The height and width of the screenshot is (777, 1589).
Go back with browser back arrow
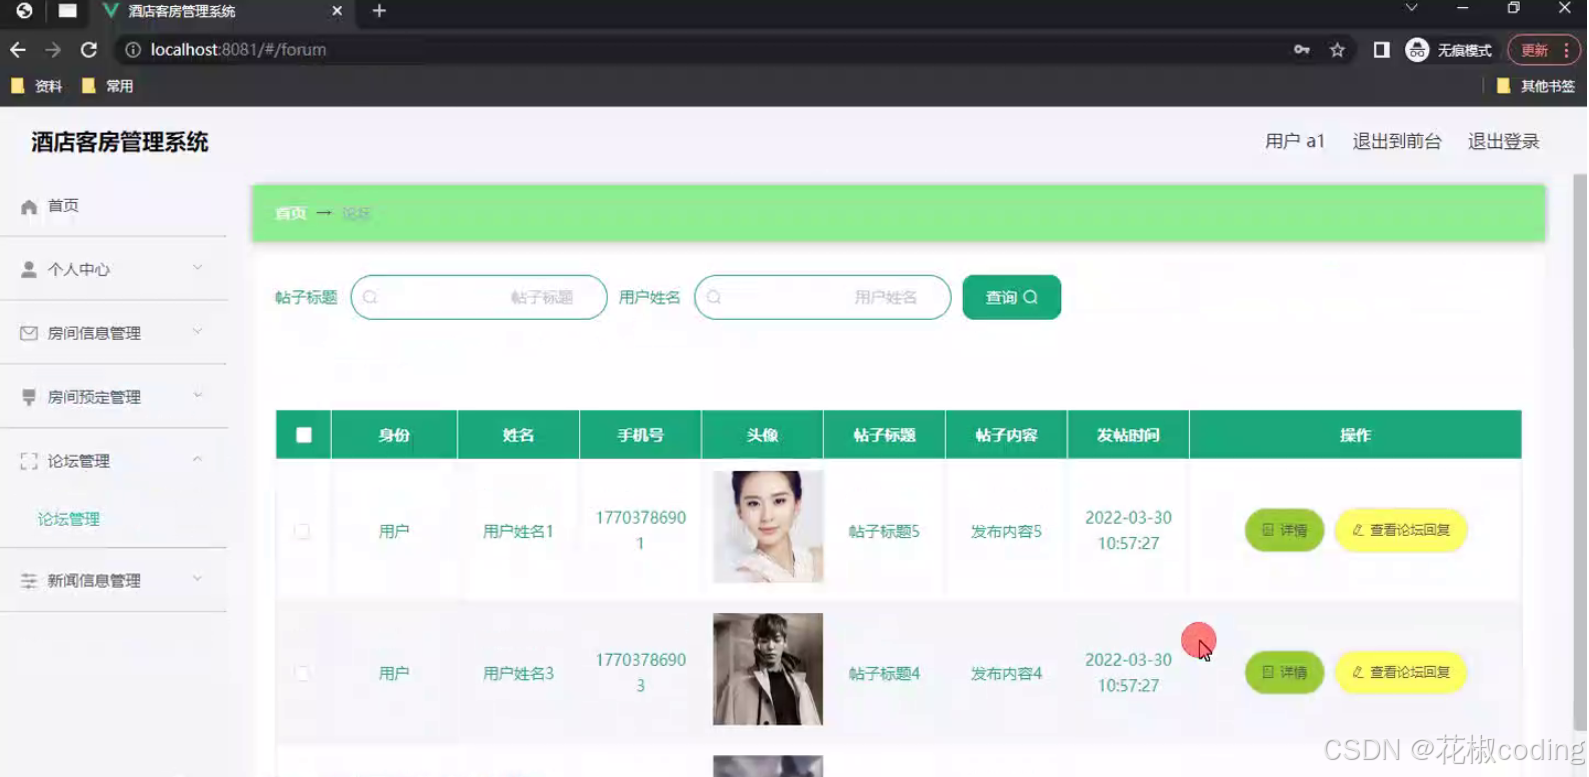[x=18, y=49]
